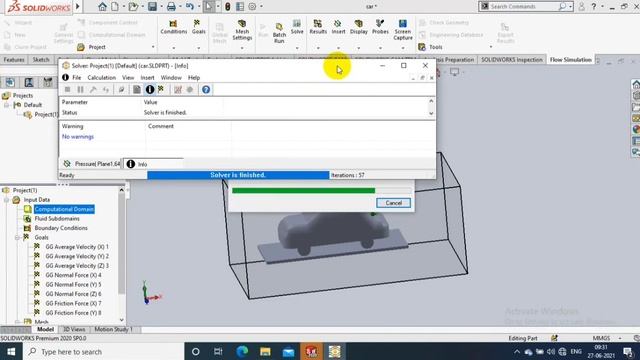Screen dimensions: 640x360
Task: Select Boundary Conditions in project tree
Action: [x=61, y=228]
